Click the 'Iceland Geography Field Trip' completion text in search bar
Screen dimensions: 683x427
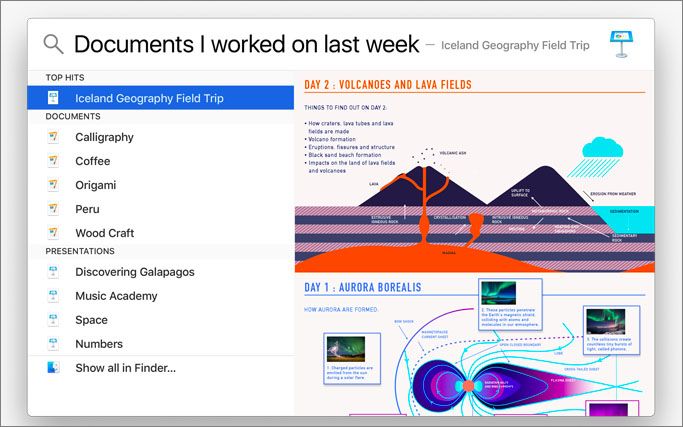(515, 45)
